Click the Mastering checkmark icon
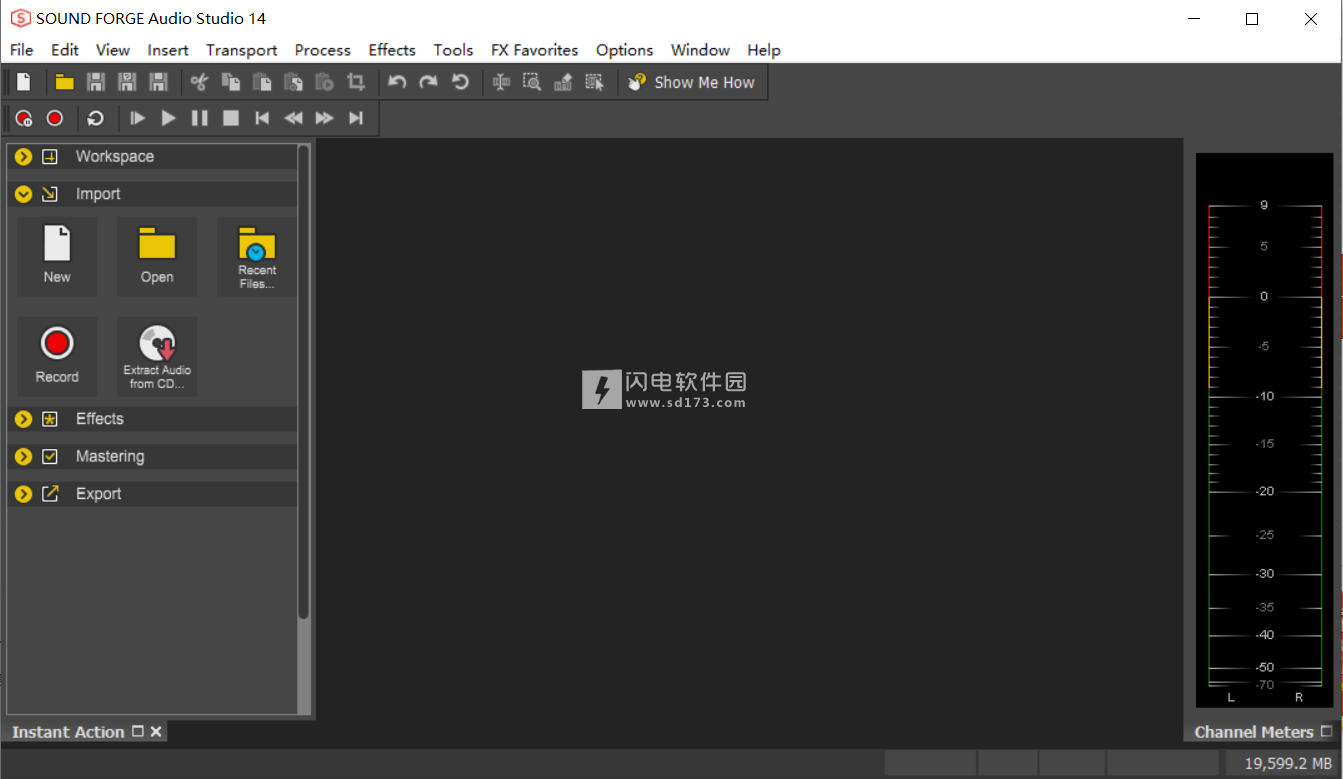Screen dimensions: 1343x779 click(x=50, y=456)
